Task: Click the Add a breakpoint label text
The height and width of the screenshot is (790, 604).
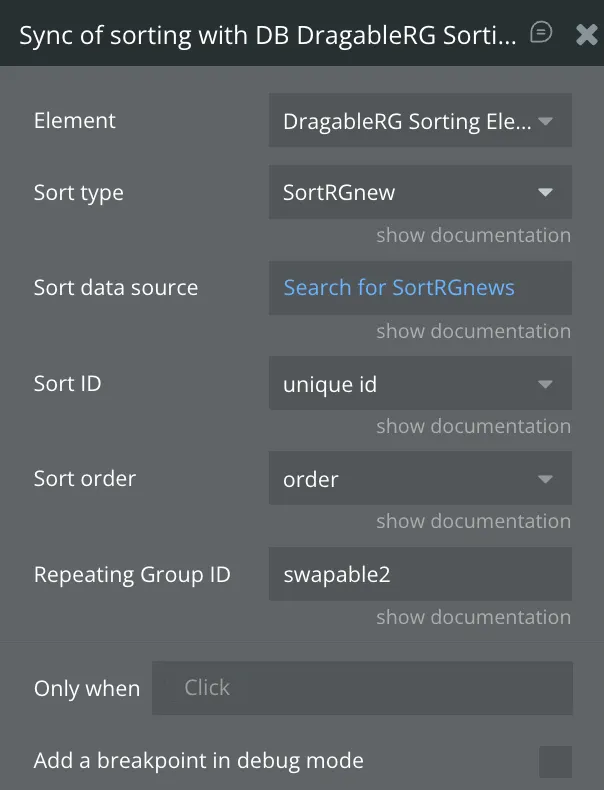Action: coord(199,761)
